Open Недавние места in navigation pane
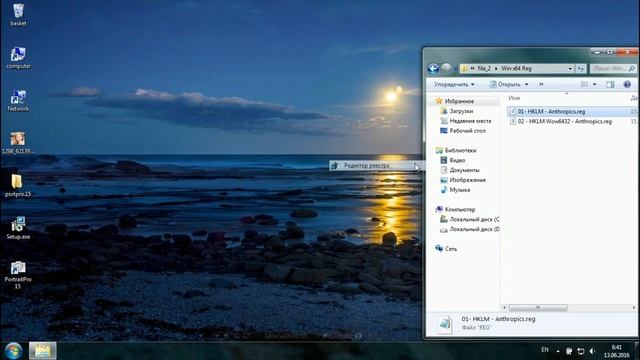 [470, 121]
